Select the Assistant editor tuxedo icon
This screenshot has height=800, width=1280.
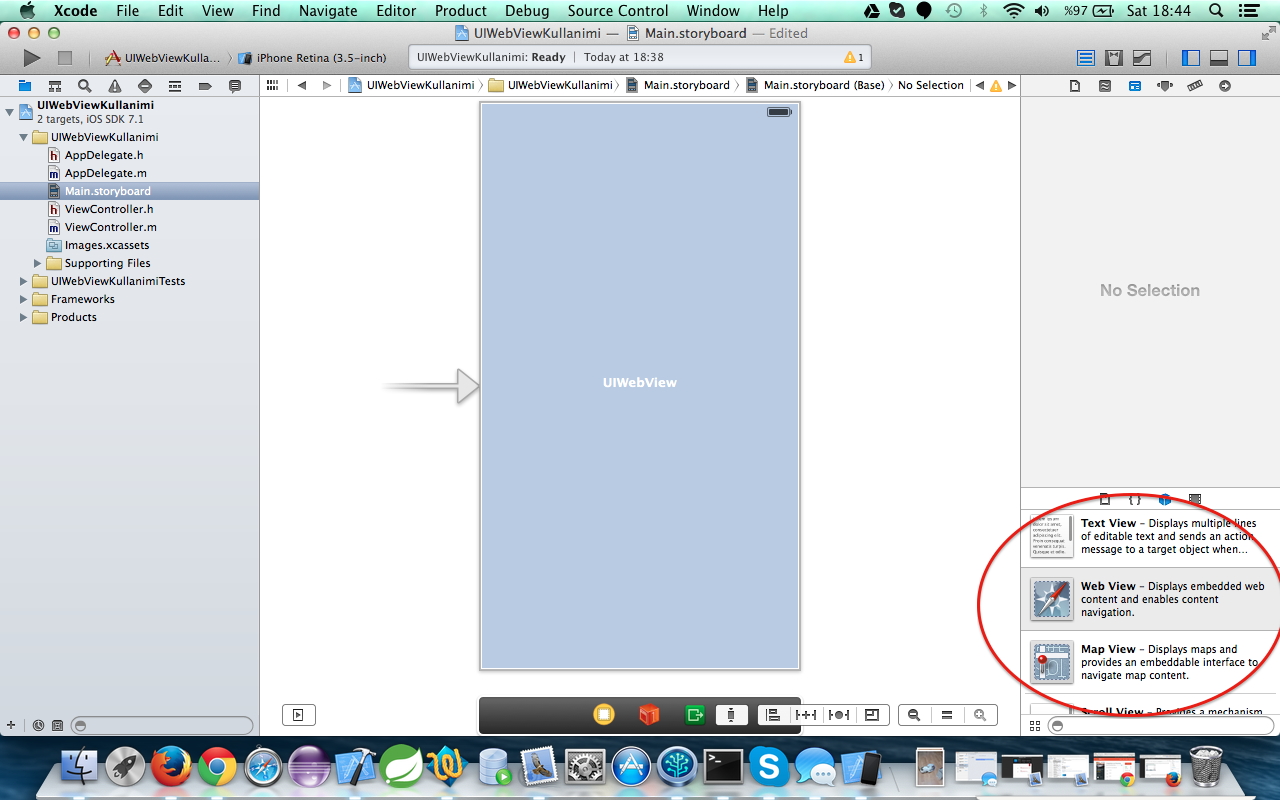(1114, 58)
